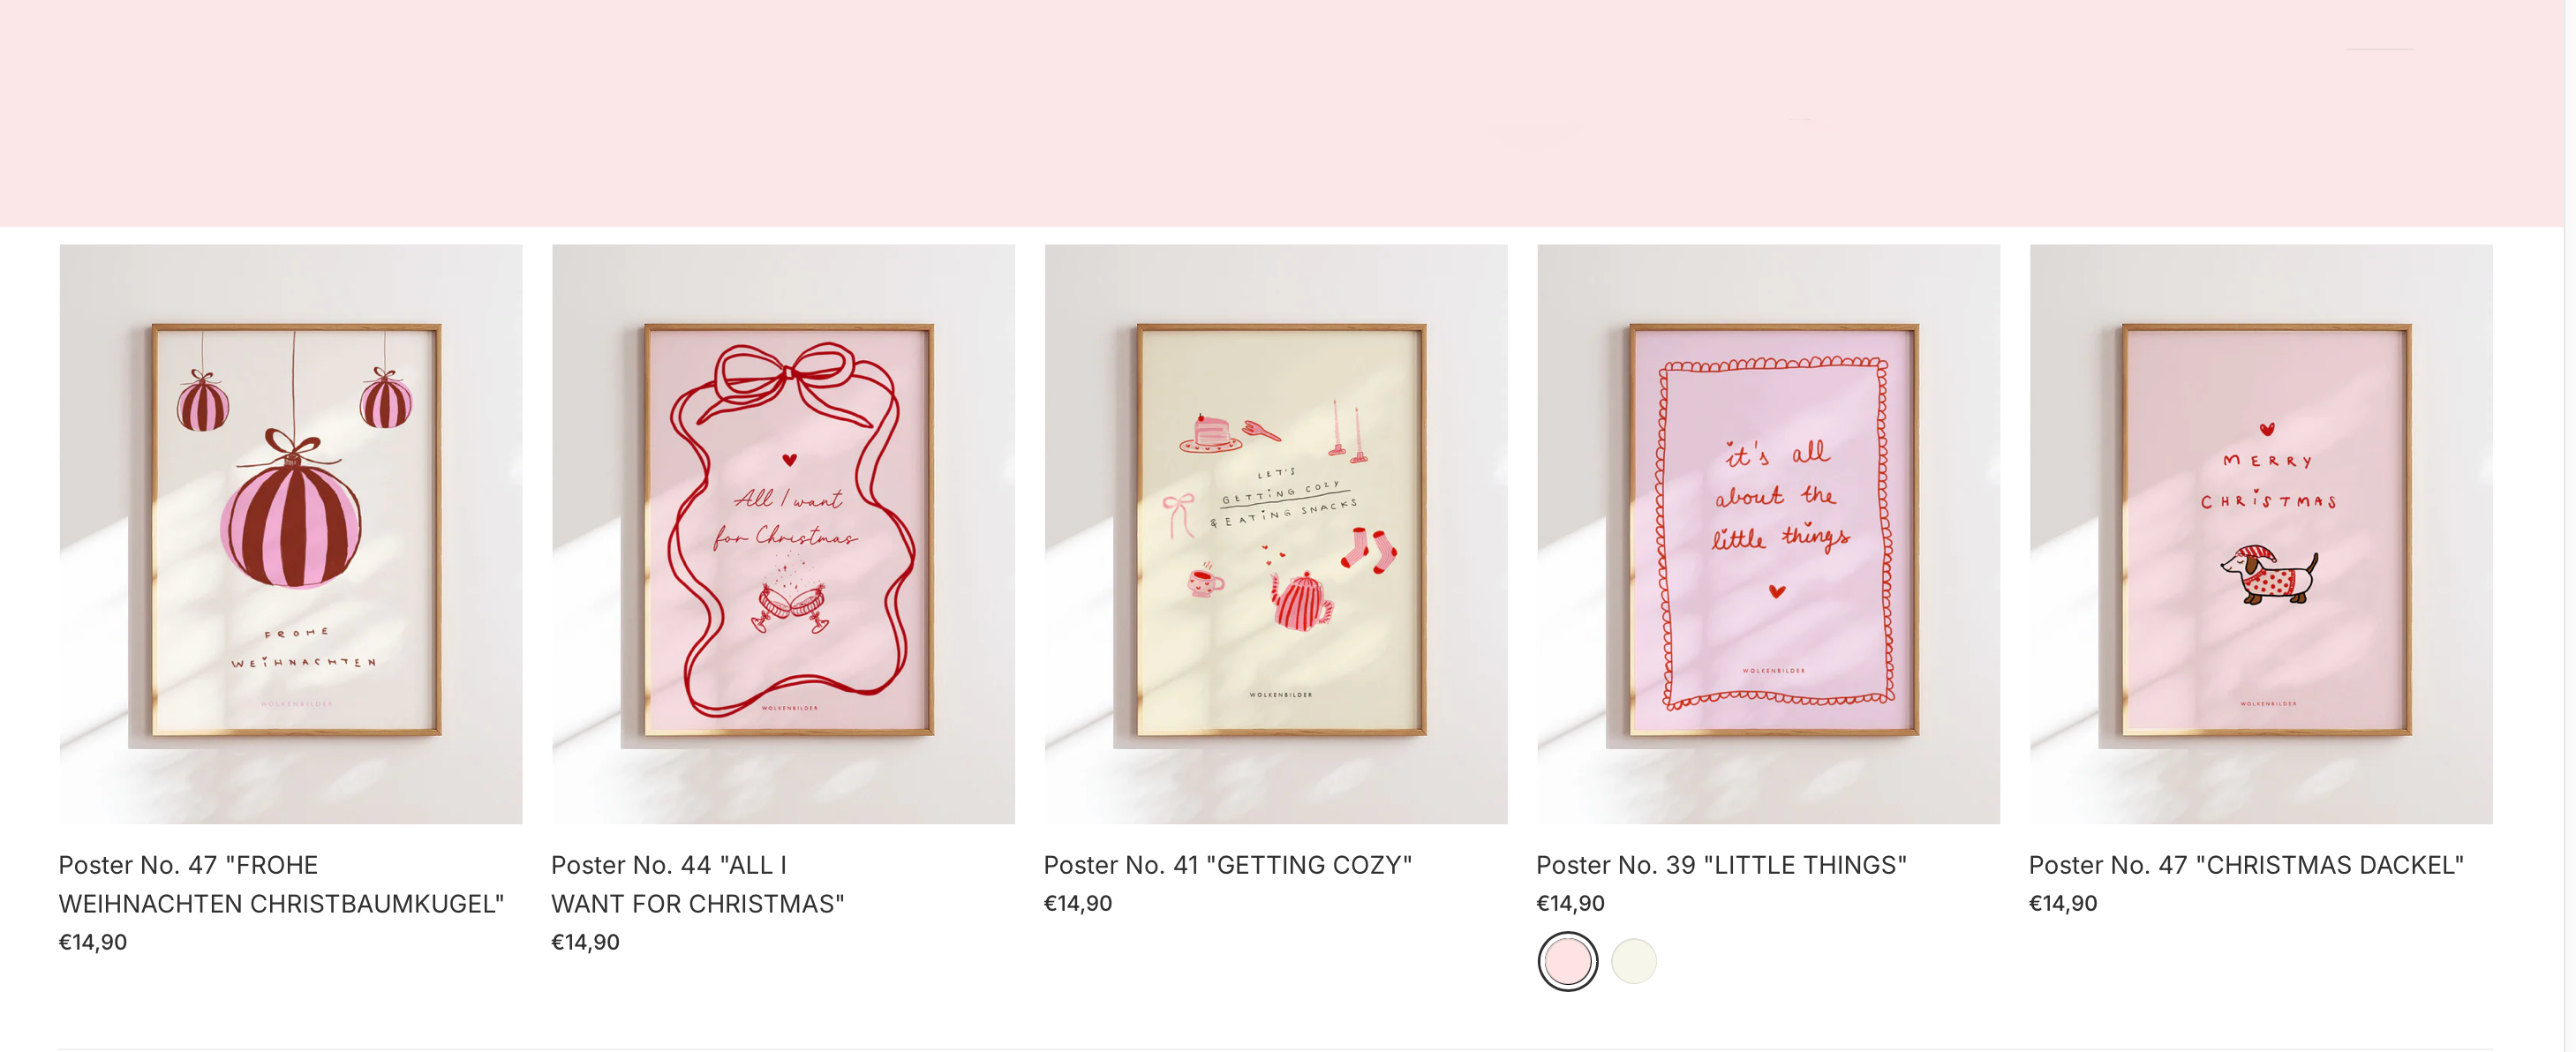
Task: Open the Poster No. 39 "LITTLE THINGS" title
Action: pyautogui.click(x=1721, y=865)
